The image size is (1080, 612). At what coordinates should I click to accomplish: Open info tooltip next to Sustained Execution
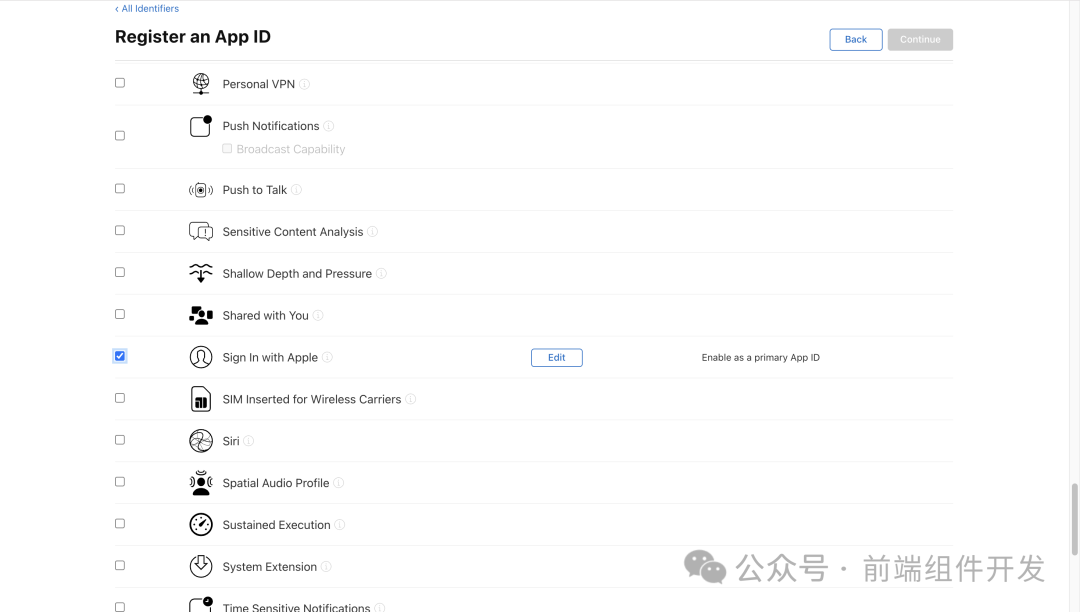[x=340, y=525]
